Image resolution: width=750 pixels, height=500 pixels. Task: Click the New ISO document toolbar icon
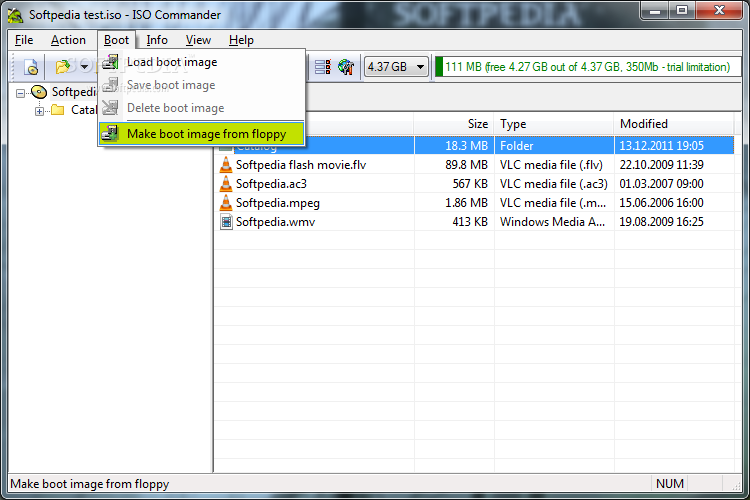pyautogui.click(x=31, y=67)
